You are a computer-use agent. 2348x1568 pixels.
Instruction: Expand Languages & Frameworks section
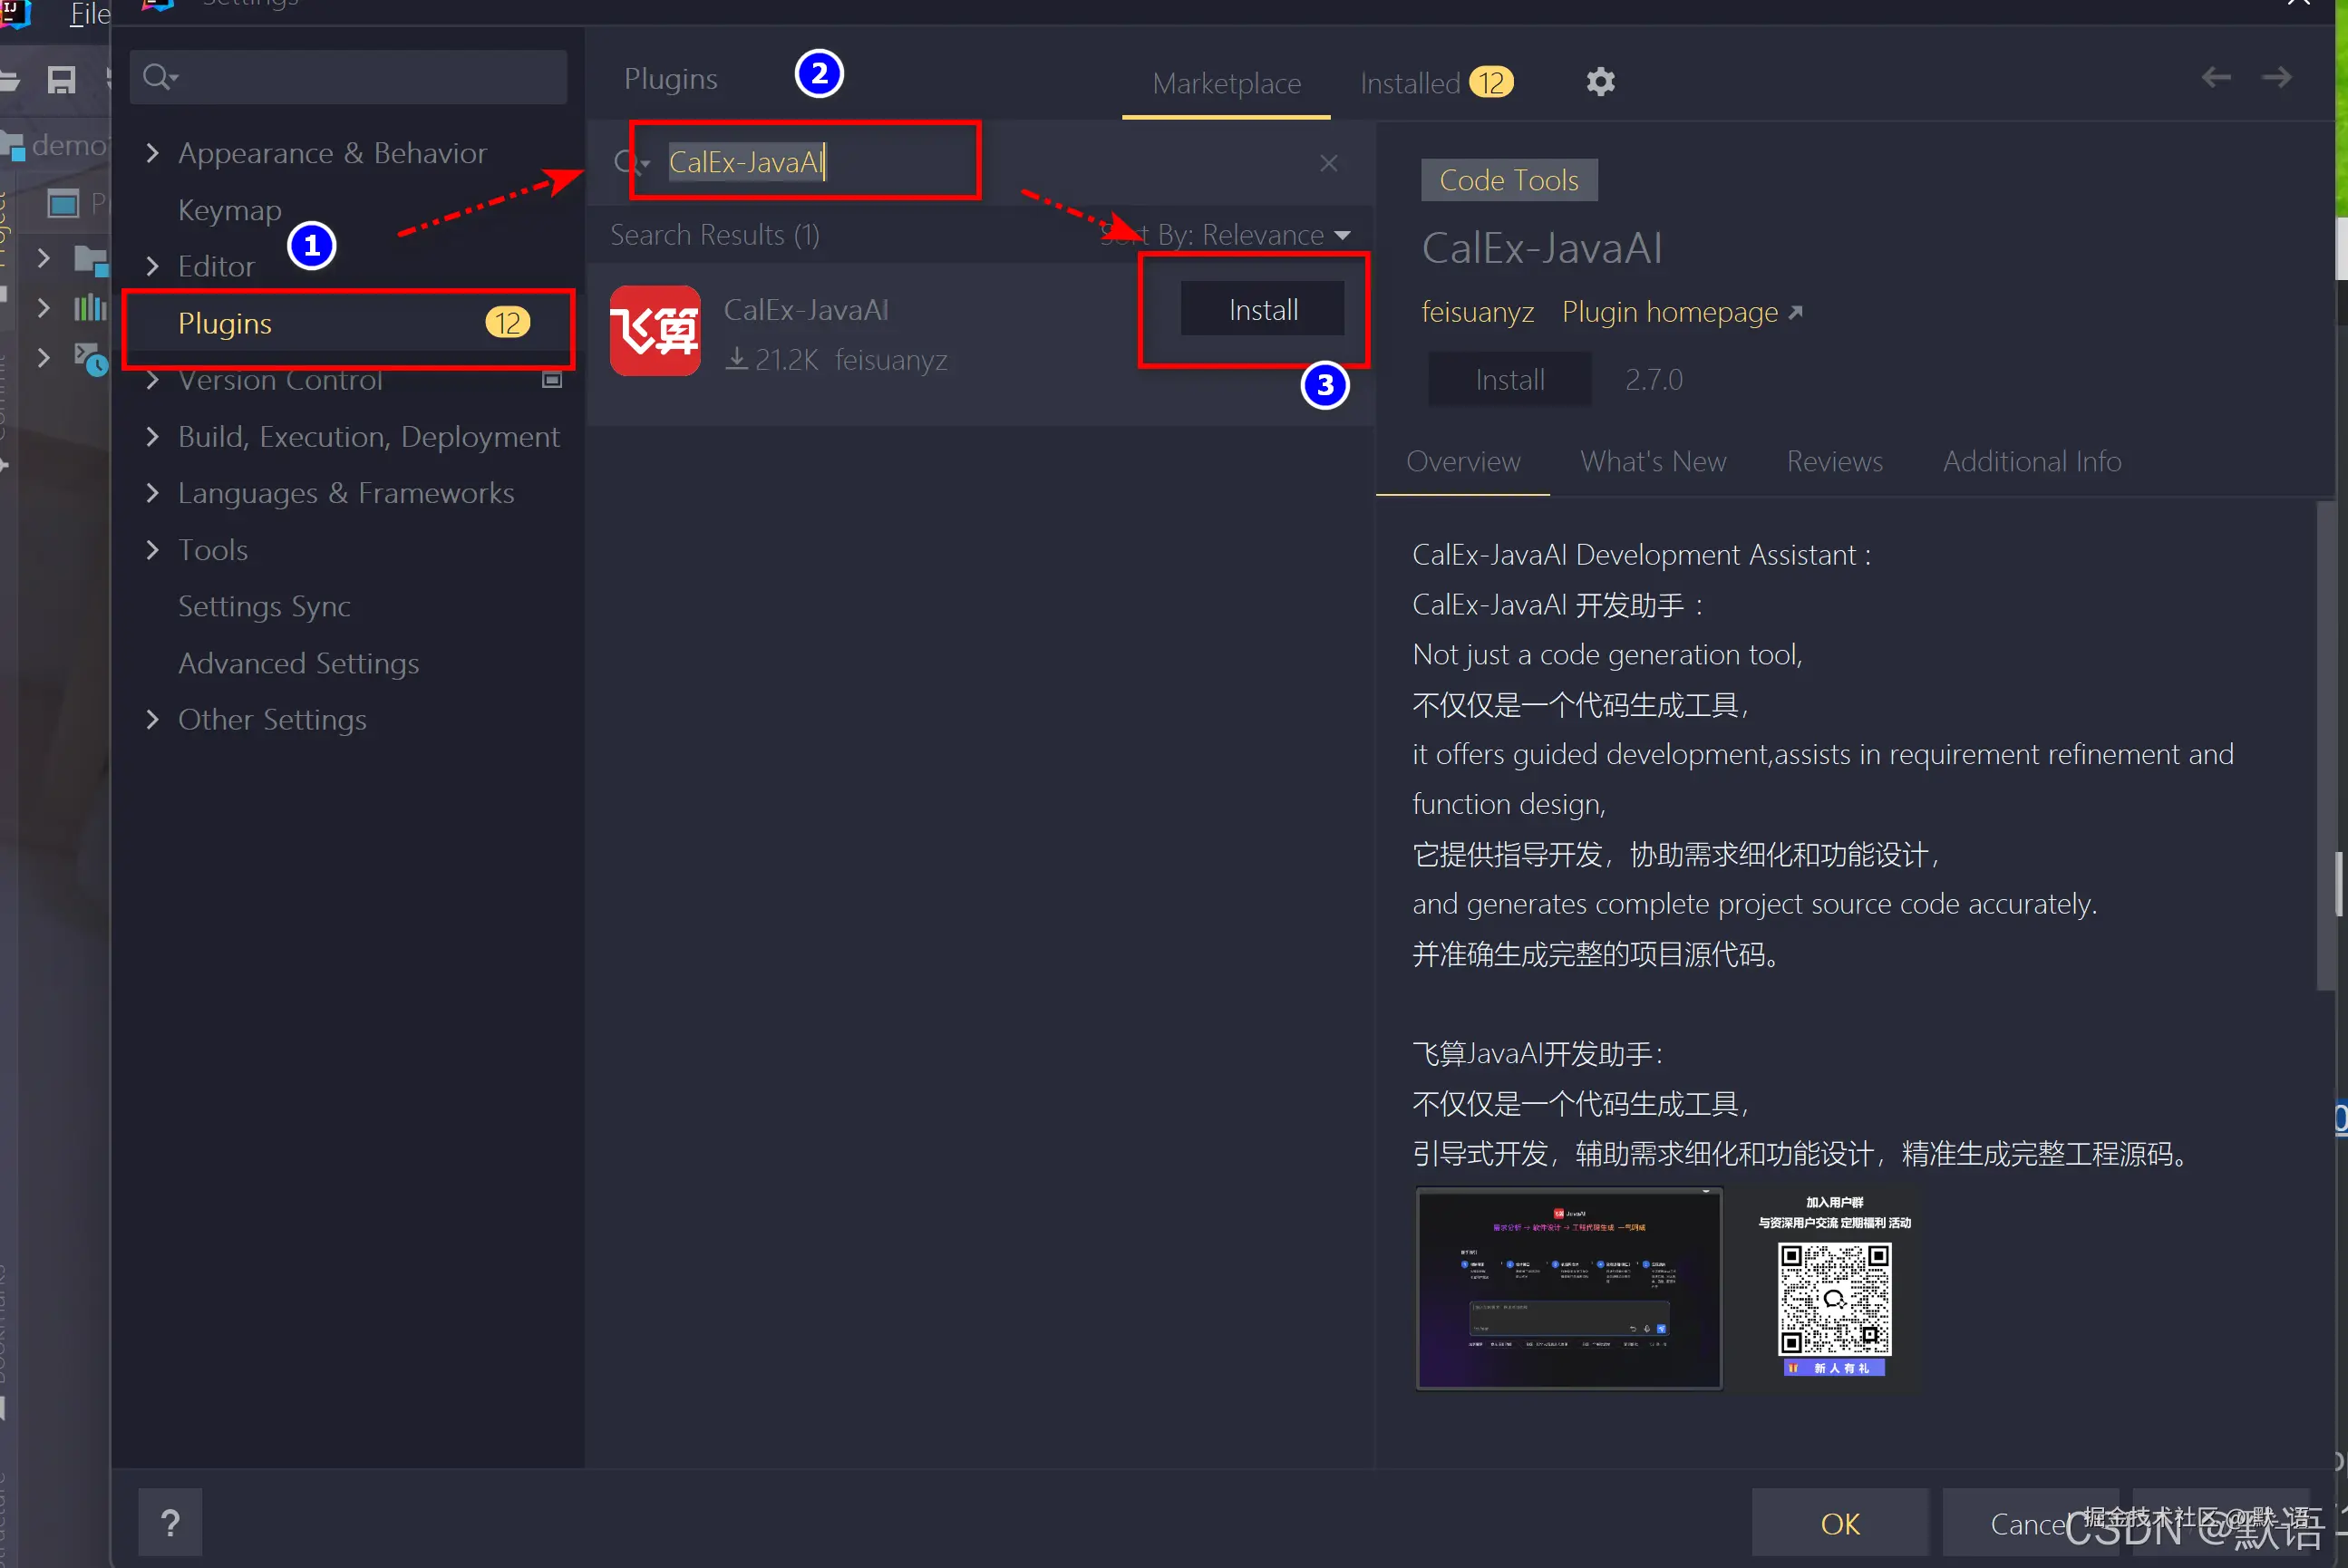(x=152, y=493)
